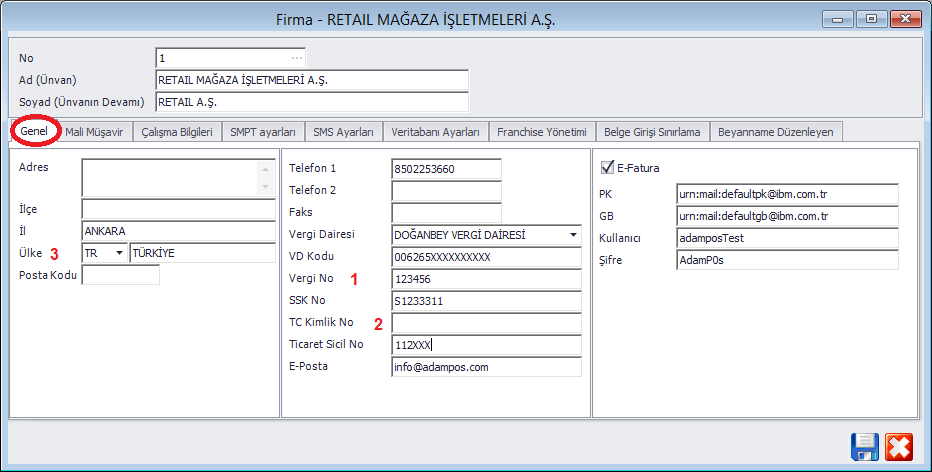Save the company record with the floppy disk icon
The image size is (932, 472).
pos(865,447)
